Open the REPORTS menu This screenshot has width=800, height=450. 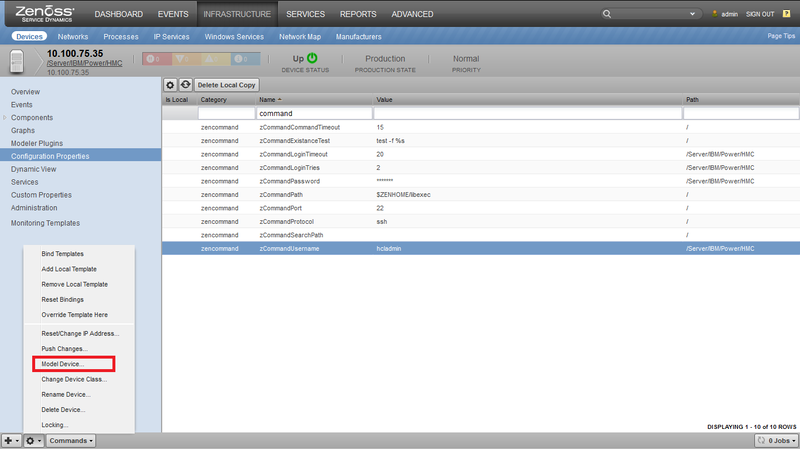click(358, 14)
